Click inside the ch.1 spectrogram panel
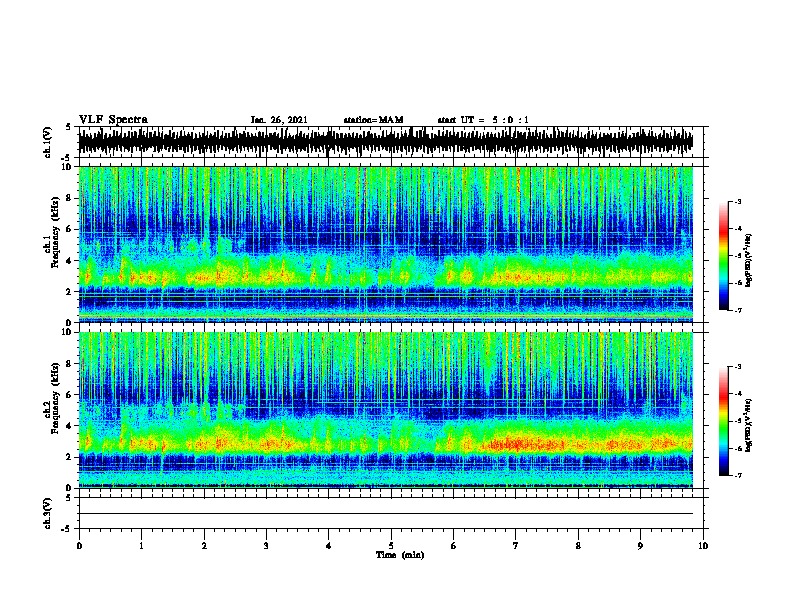792x612 pixels. [x=386, y=244]
